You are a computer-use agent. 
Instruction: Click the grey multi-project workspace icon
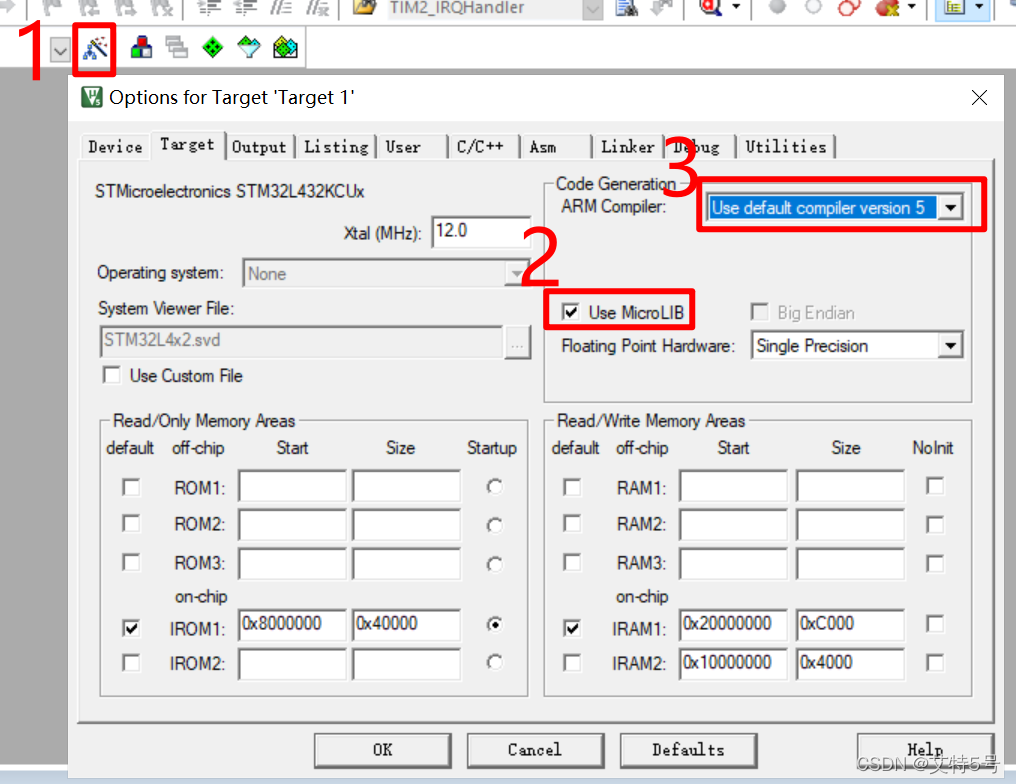[x=176, y=47]
